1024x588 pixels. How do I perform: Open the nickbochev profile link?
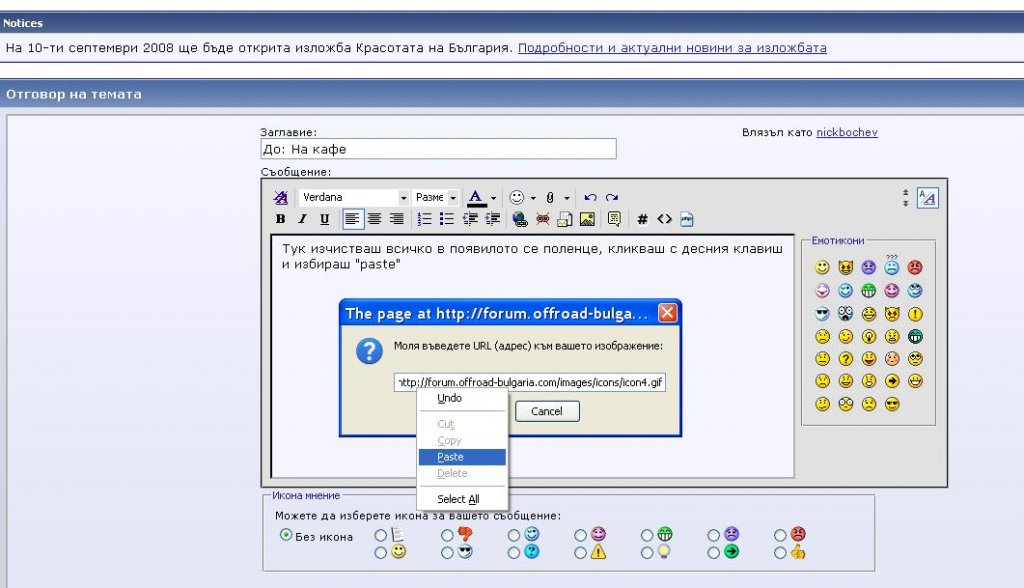click(x=846, y=132)
